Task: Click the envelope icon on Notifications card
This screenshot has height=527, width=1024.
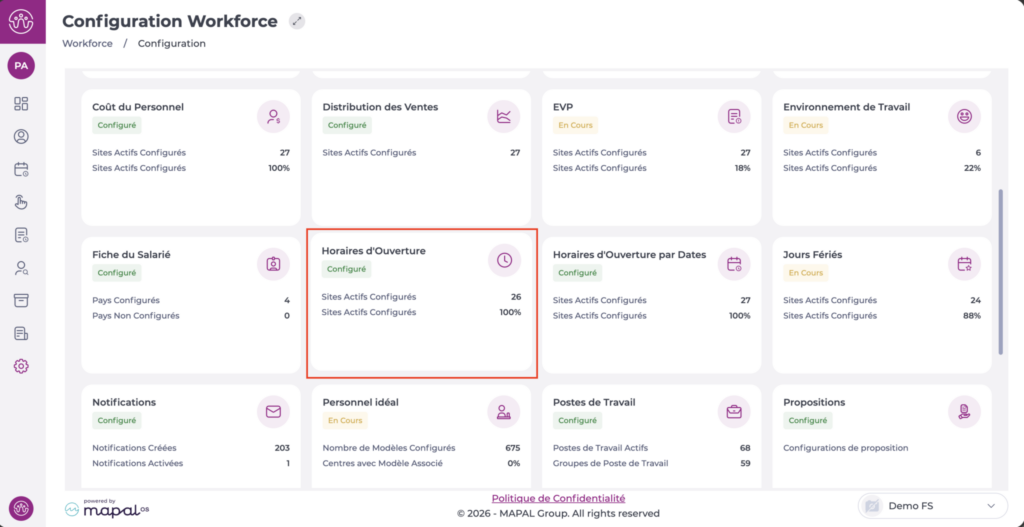Action: point(273,411)
